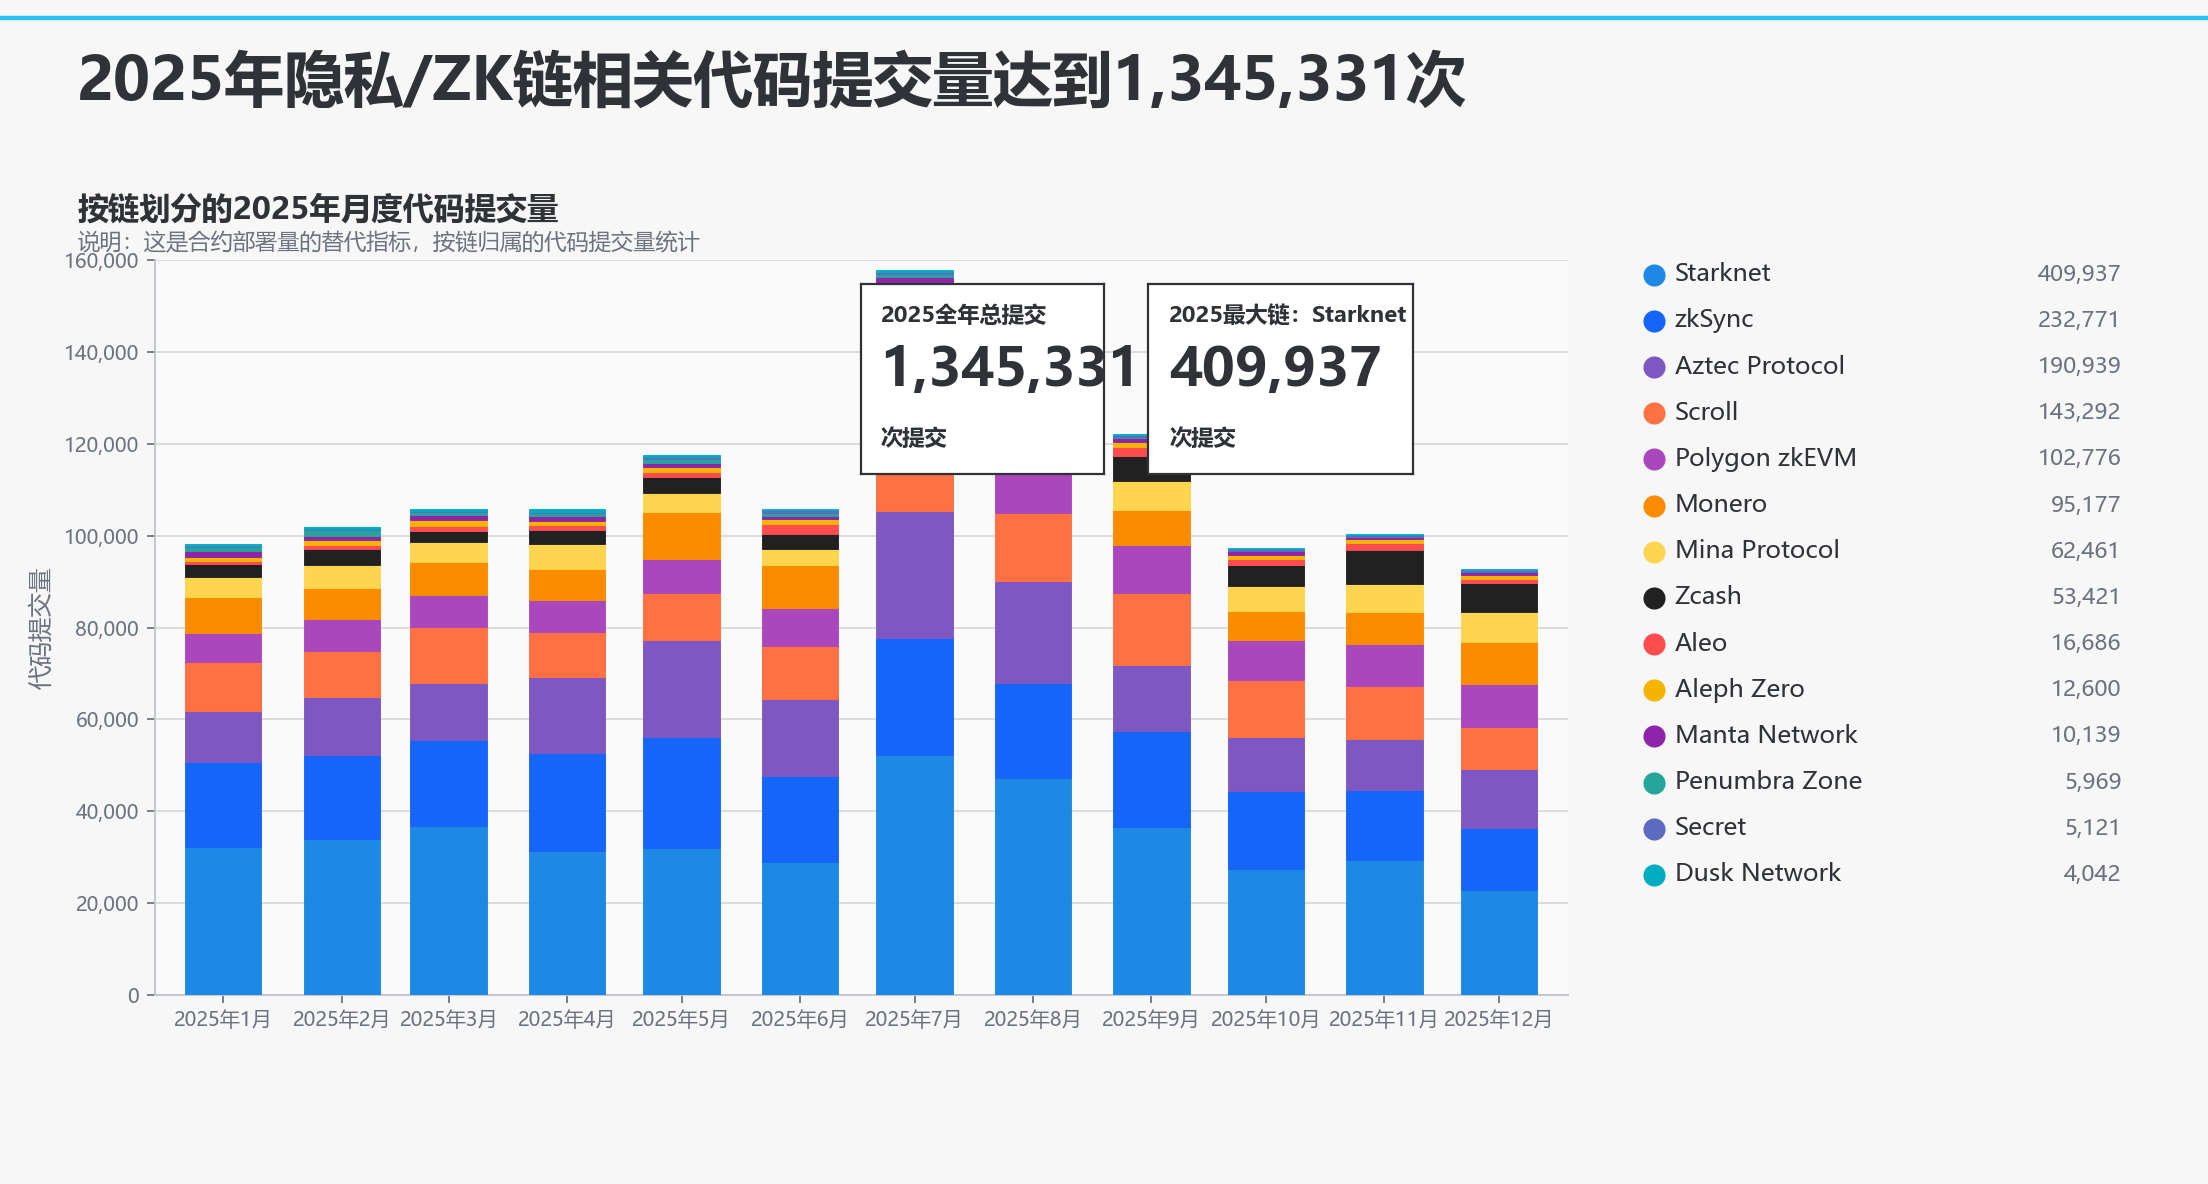Click the Starknet segment of the 2025年1月 bar
The width and height of the screenshot is (2208, 1184).
click(223, 921)
